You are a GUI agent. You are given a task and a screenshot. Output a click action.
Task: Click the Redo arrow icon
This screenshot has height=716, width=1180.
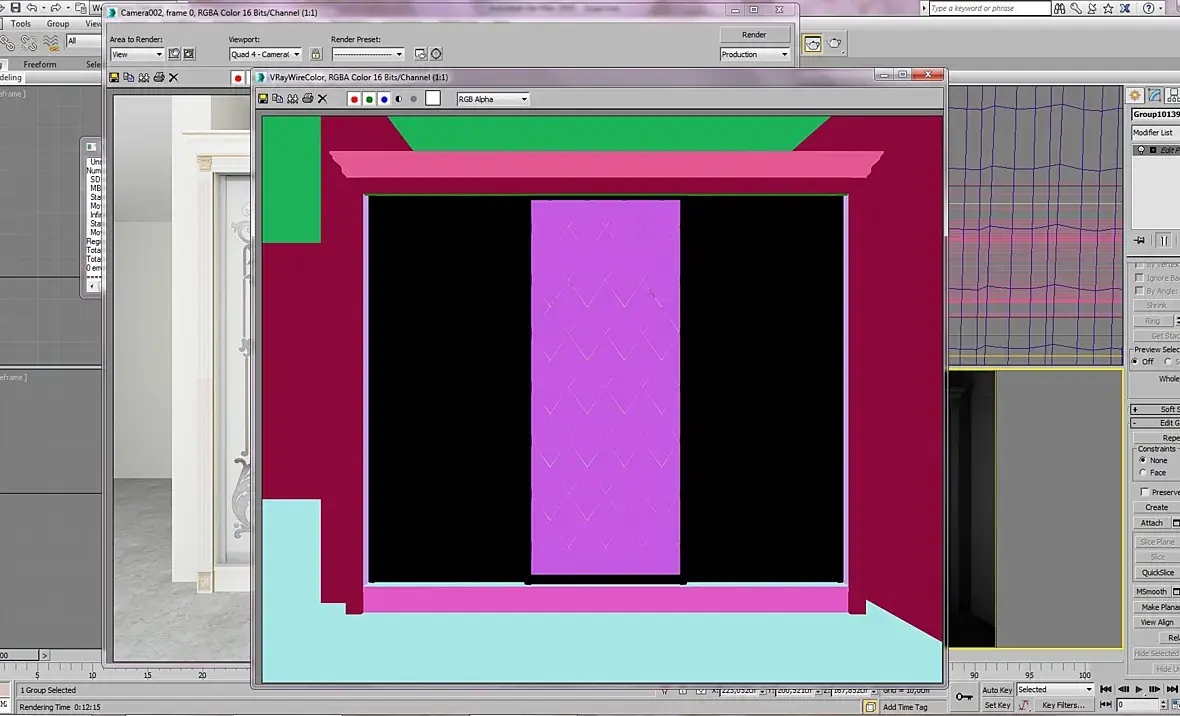pyautogui.click(x=56, y=8)
